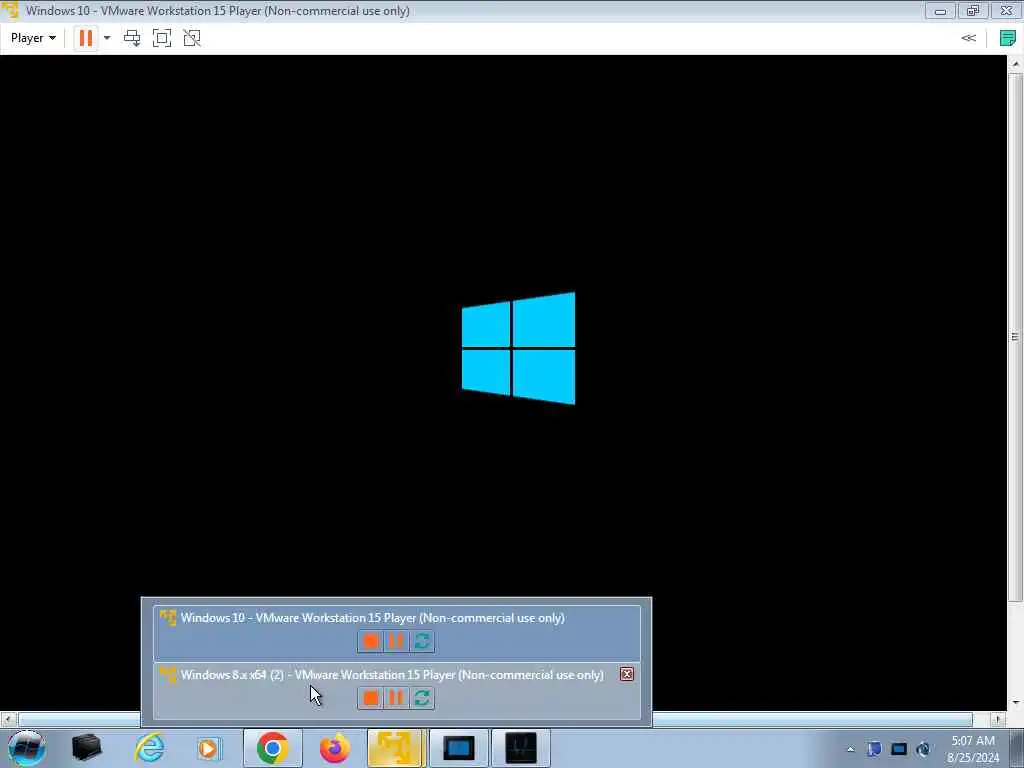This screenshot has height=768, width=1024.
Task: Open the Windows Start menu orb
Action: pos(26,748)
